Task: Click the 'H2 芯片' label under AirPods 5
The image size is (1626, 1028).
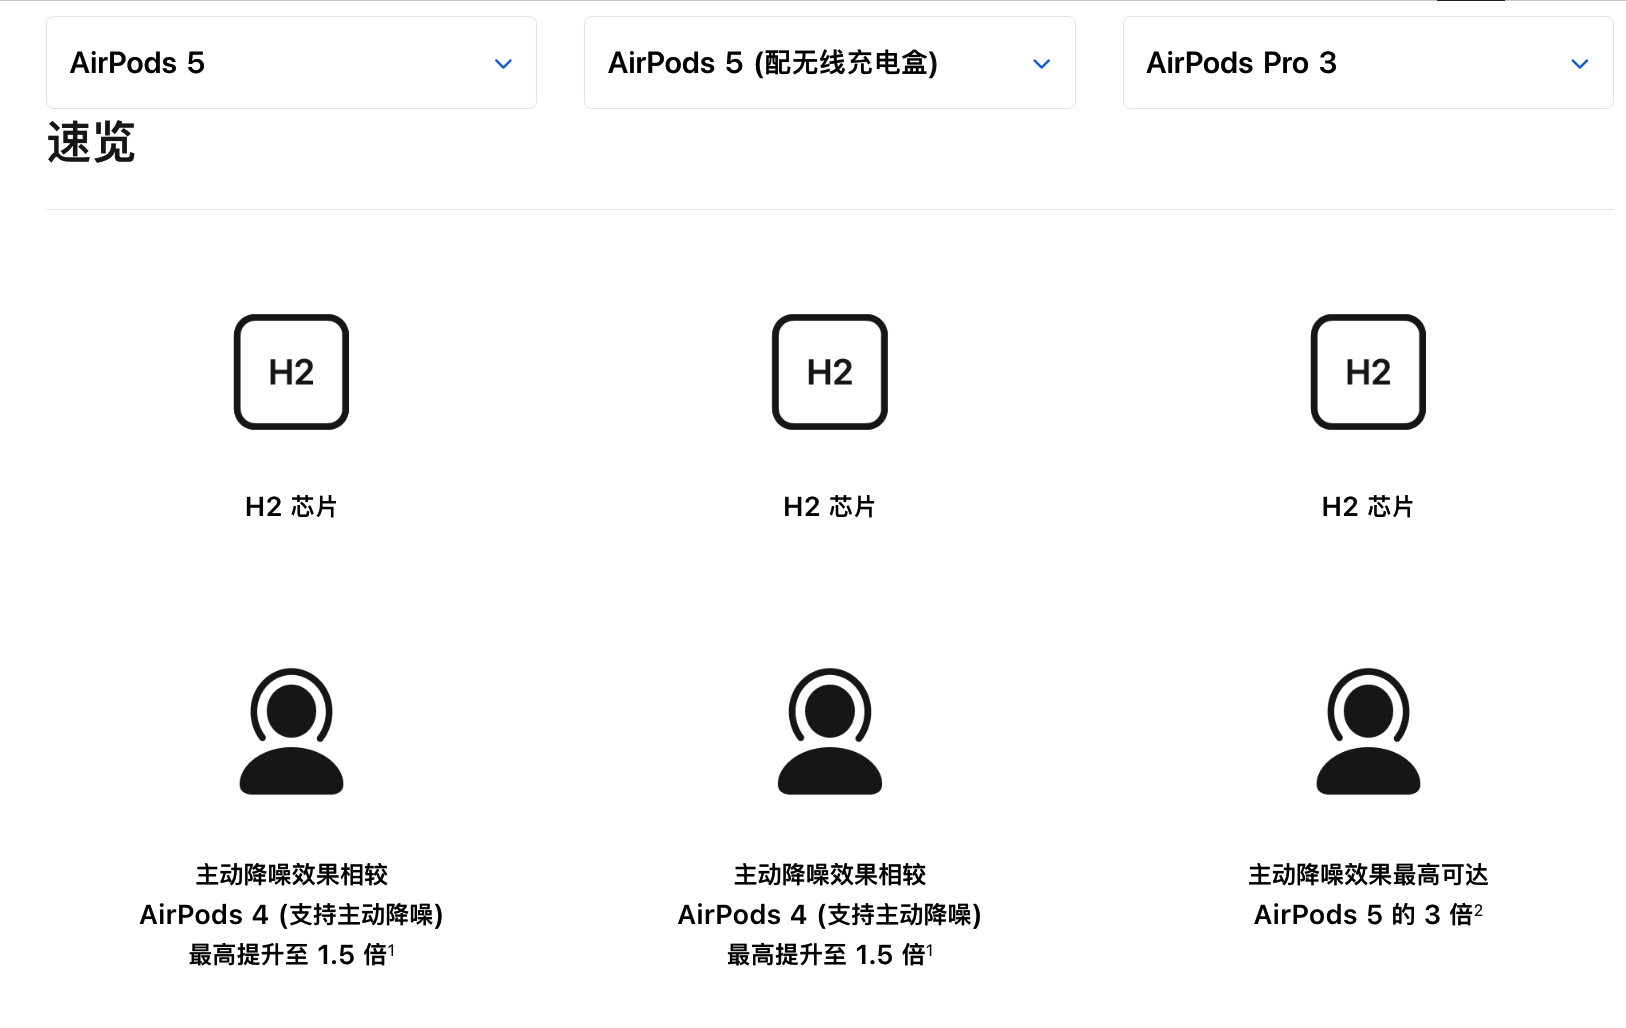Action: point(291,507)
